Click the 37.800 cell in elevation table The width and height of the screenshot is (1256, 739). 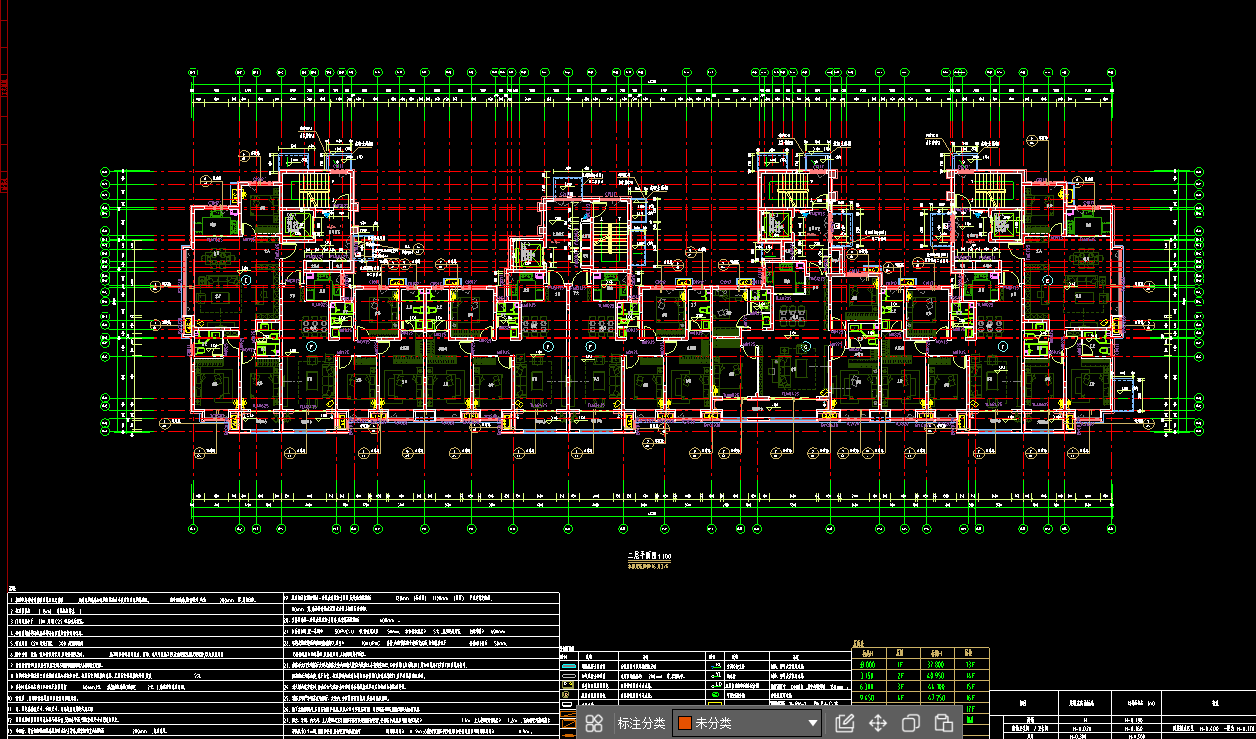pyautogui.click(x=936, y=663)
